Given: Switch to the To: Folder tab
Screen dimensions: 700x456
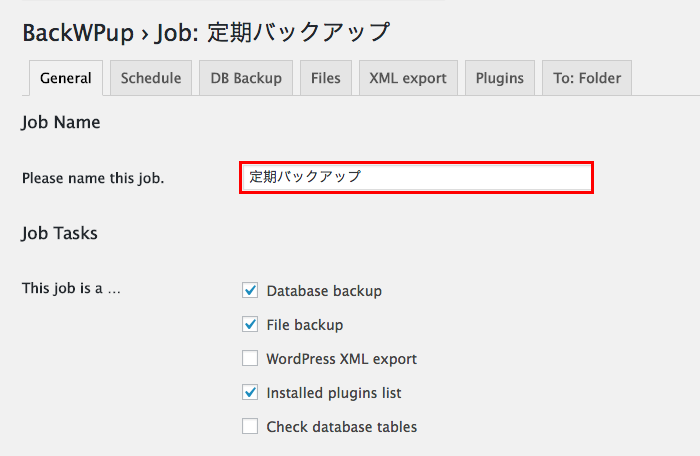Looking at the screenshot, I should point(587,78).
